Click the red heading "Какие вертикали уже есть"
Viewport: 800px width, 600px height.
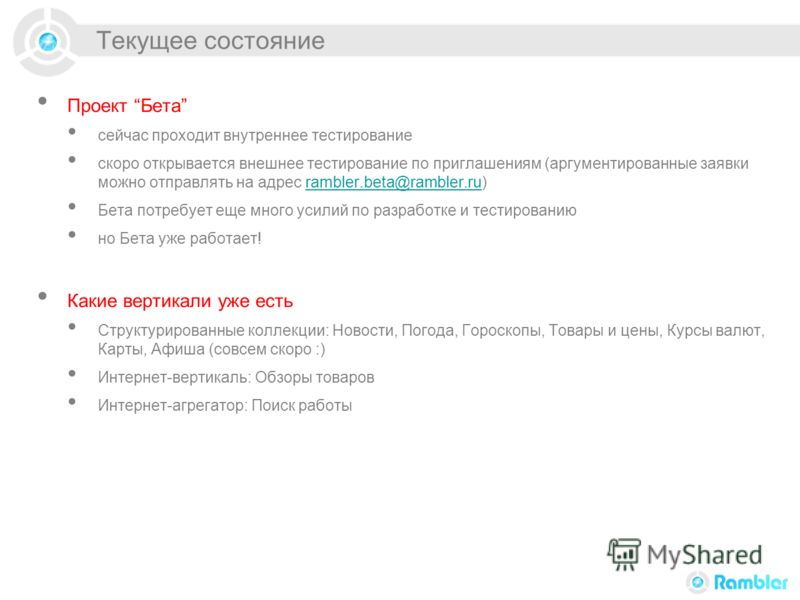(x=180, y=301)
